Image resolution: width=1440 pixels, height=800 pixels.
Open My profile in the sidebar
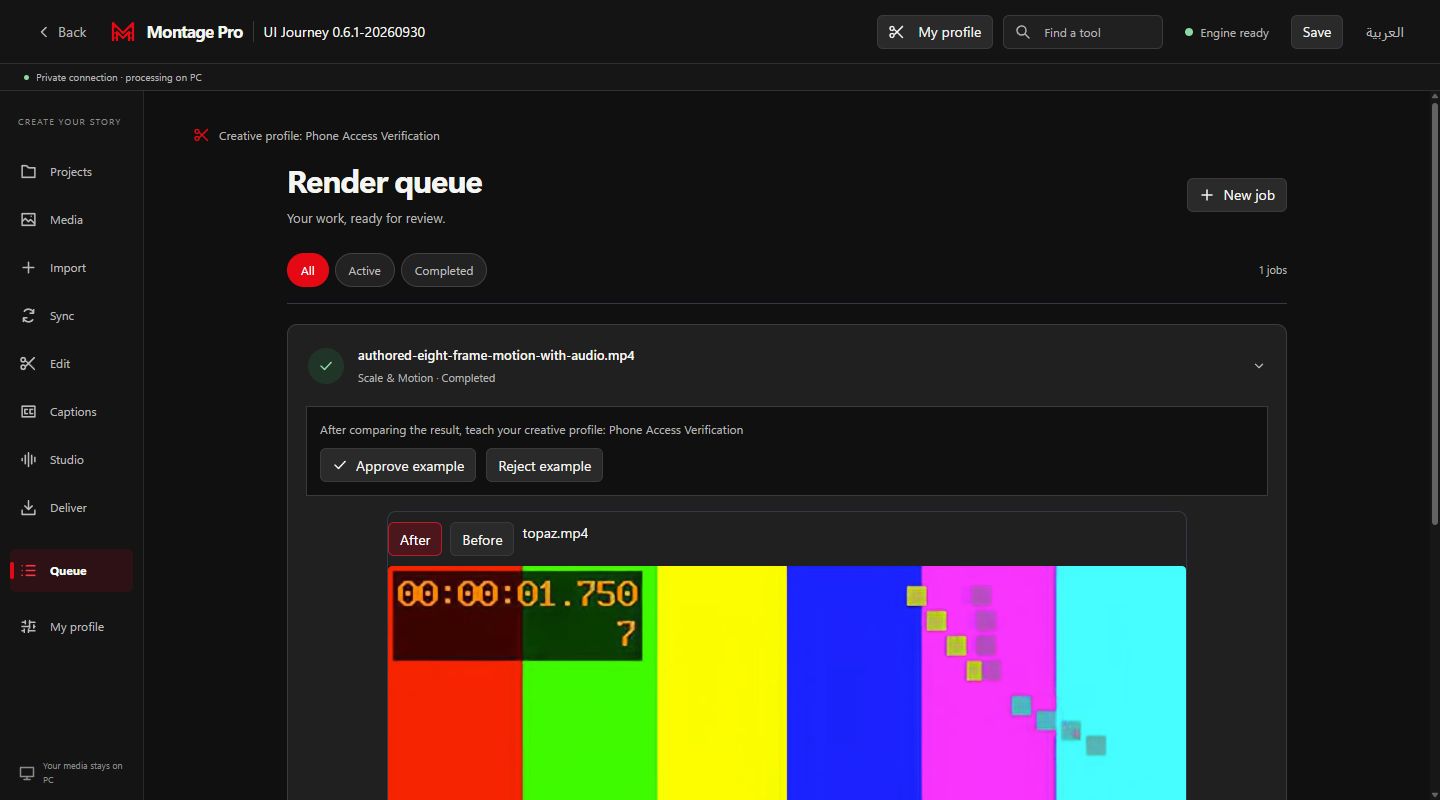pos(71,627)
